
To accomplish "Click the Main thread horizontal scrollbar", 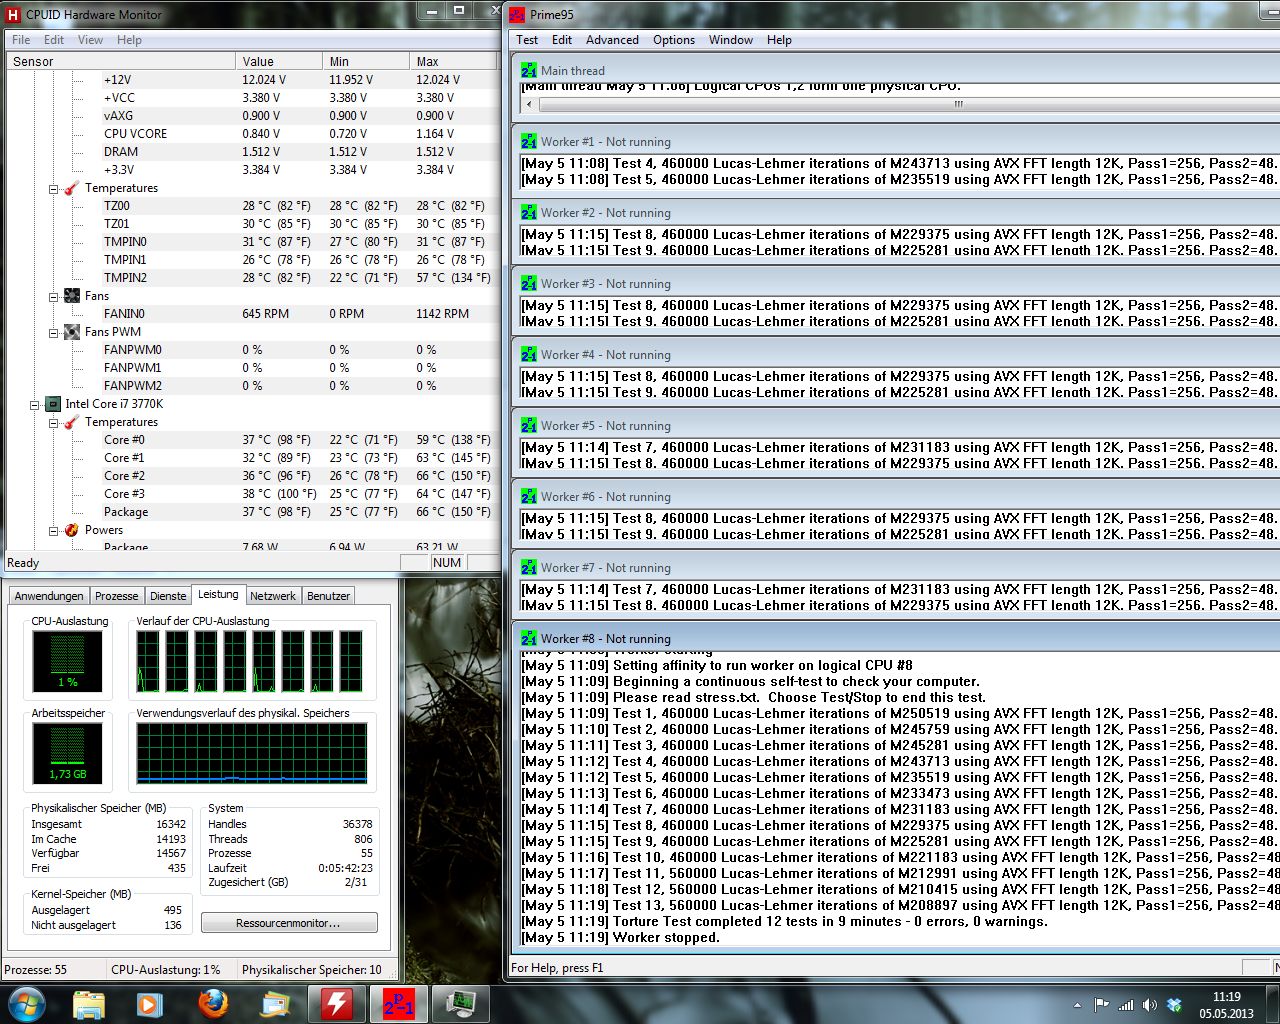I will 898,104.
